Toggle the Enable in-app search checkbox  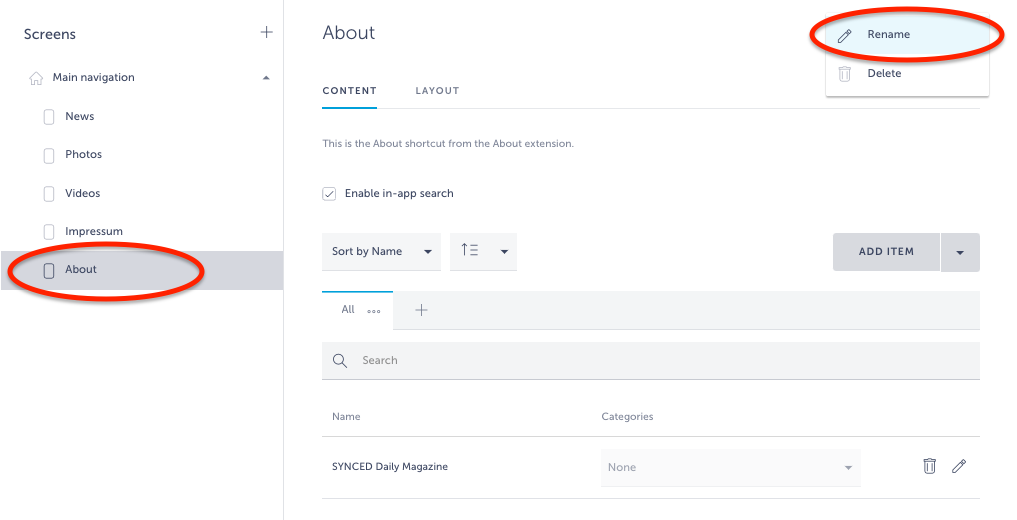329,194
